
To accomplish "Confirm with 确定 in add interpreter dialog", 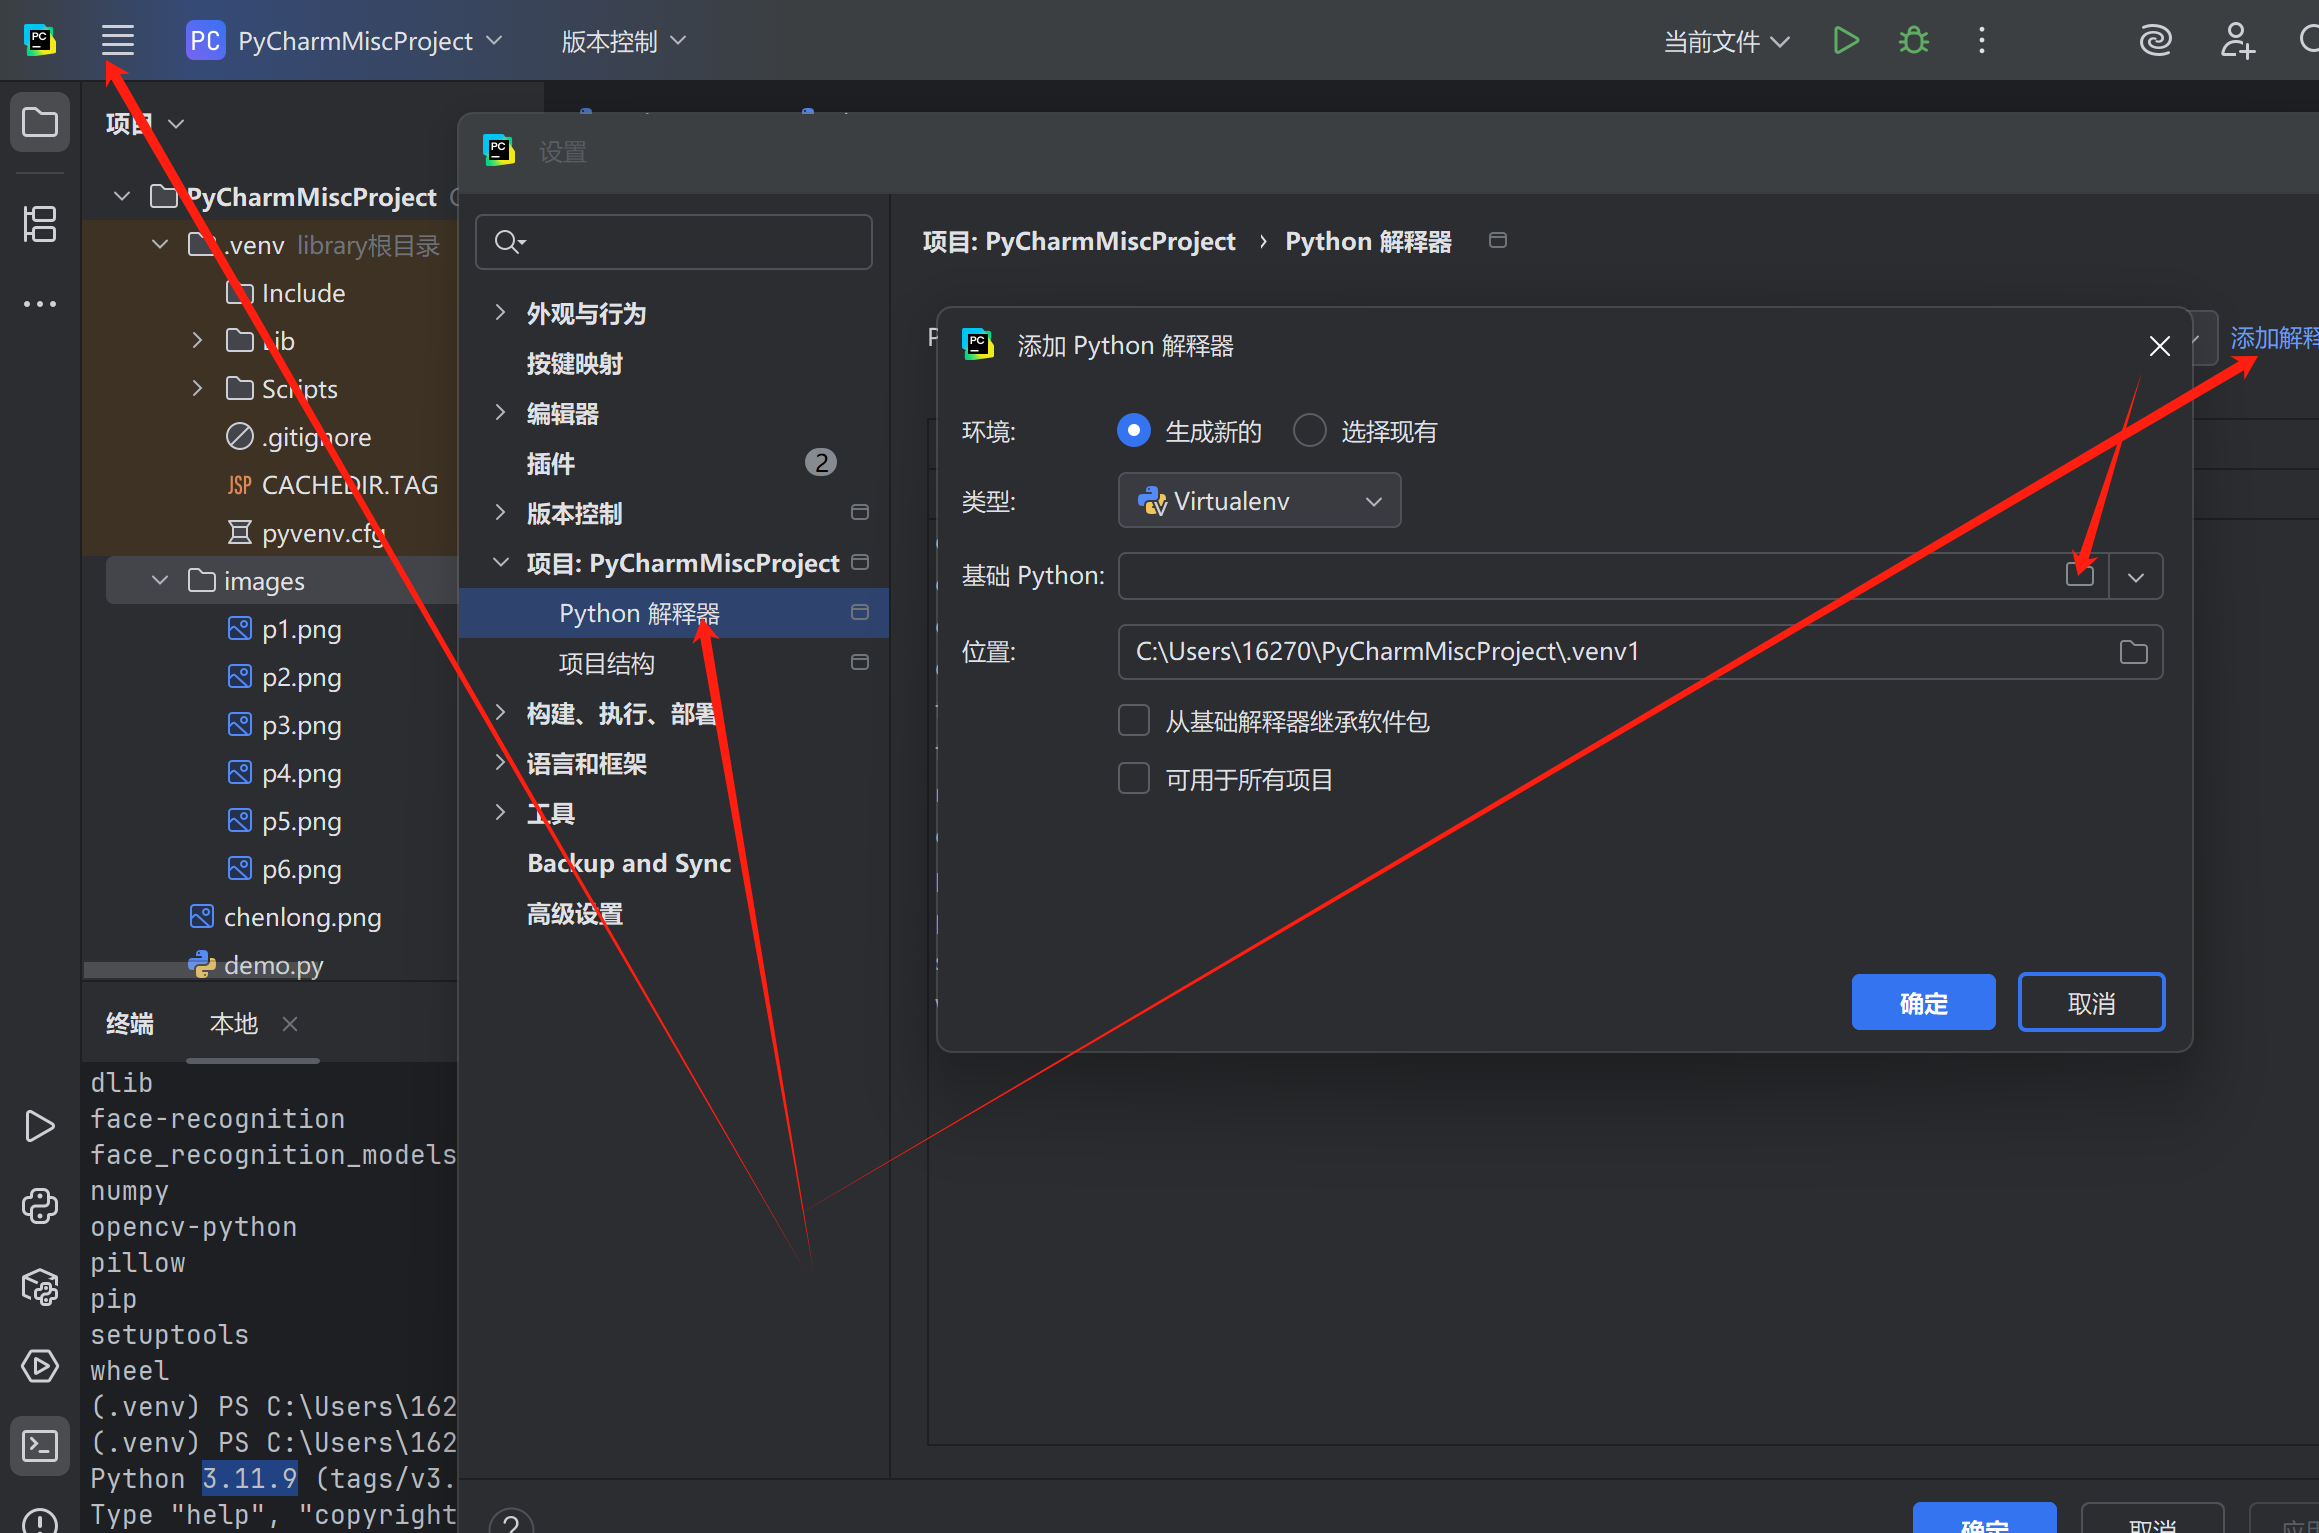I will (1923, 1002).
